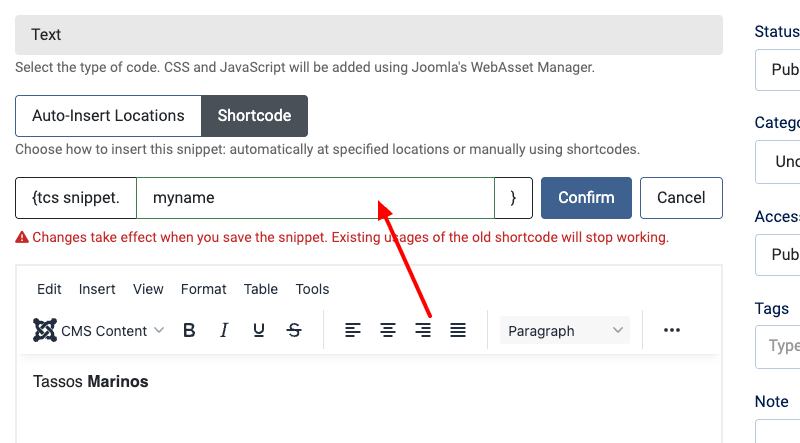Click the Note input field
Viewport: 800px width, 443px height.
(778, 431)
